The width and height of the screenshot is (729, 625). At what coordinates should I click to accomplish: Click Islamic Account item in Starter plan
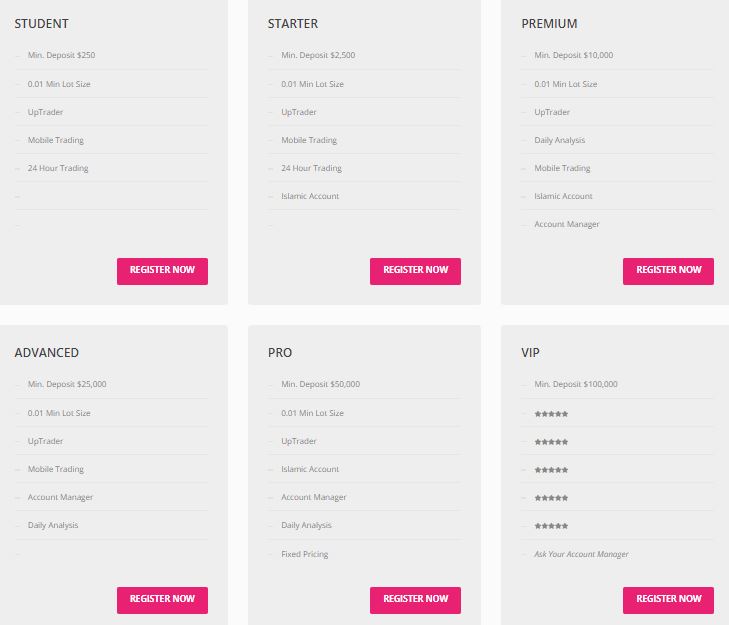[310, 196]
